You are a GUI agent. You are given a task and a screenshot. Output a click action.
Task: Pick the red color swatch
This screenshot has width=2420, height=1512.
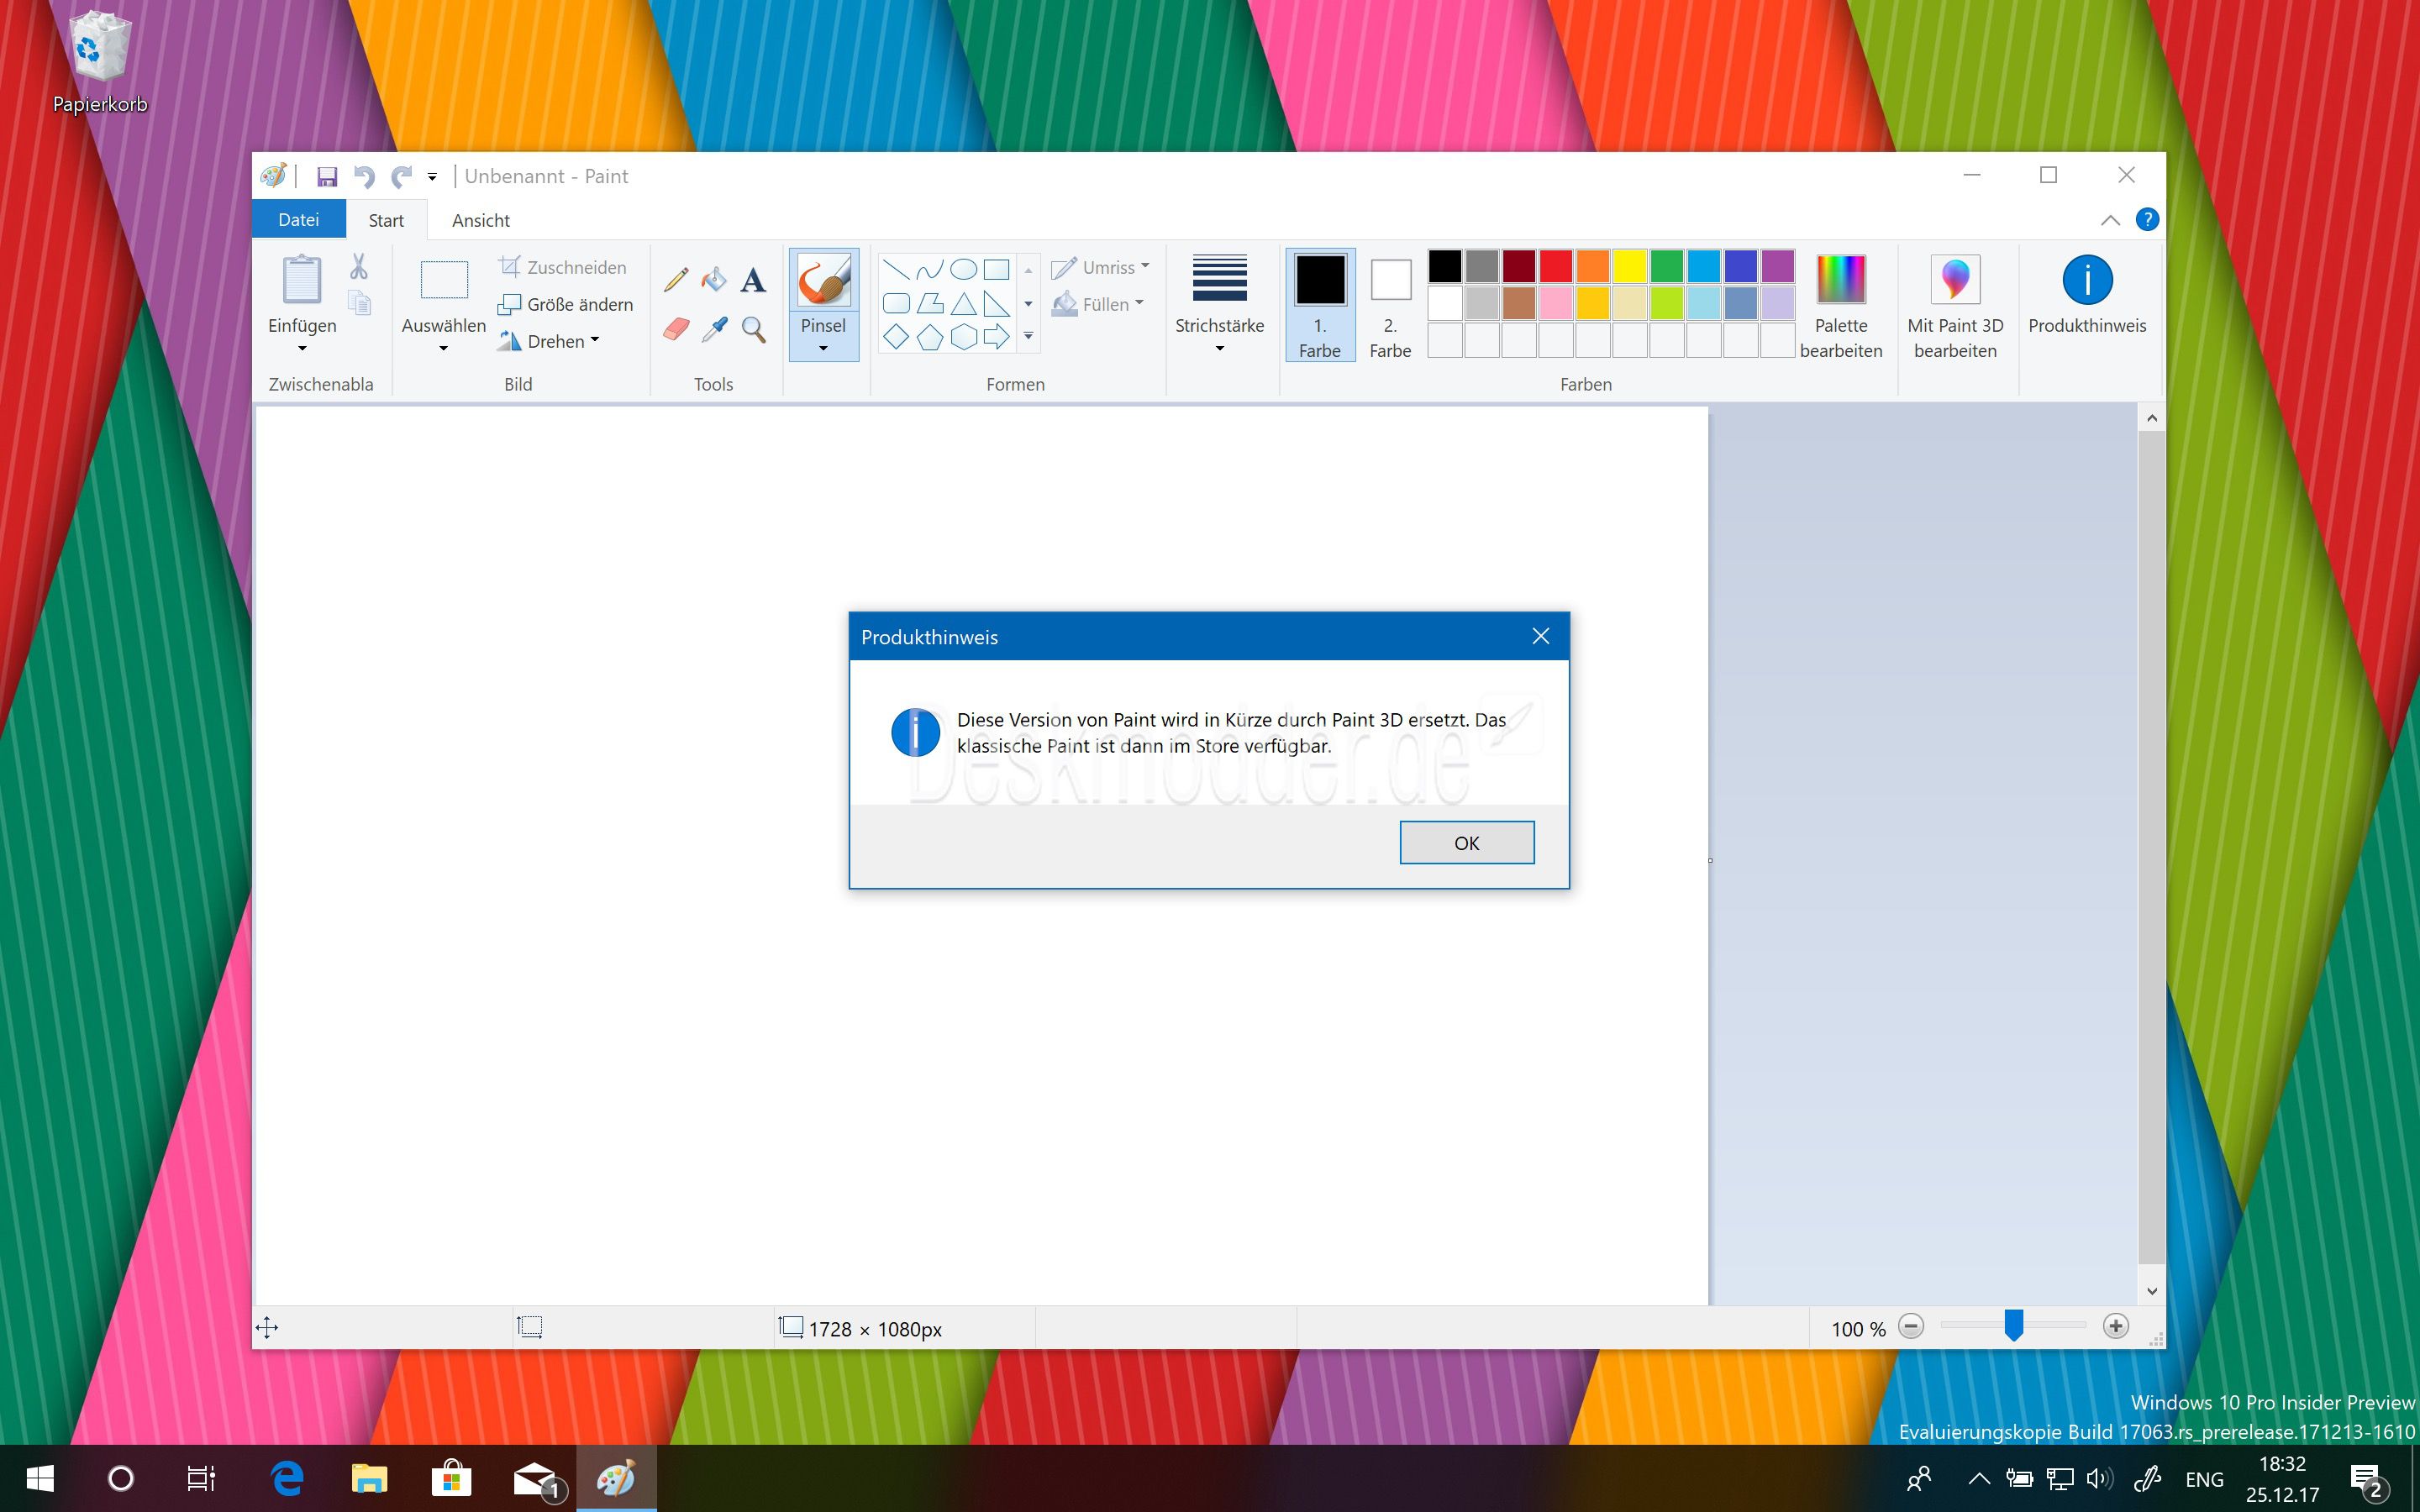click(x=1555, y=266)
